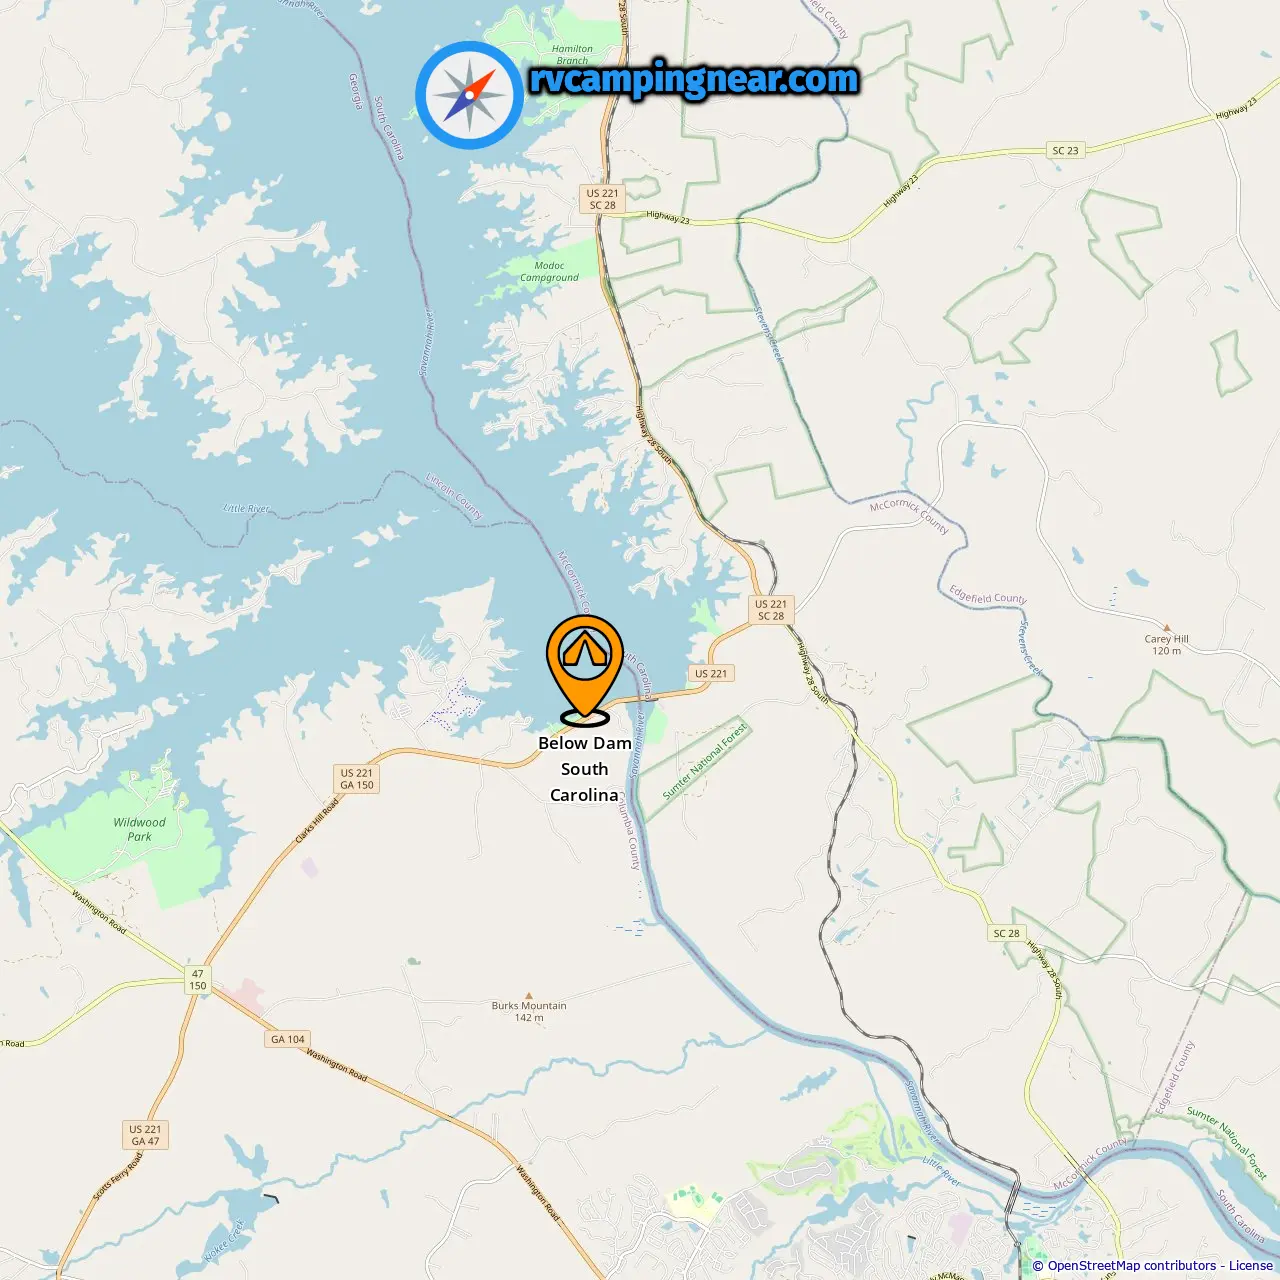The height and width of the screenshot is (1280, 1280).
Task: Click the Little River water label
Action: click(x=247, y=508)
